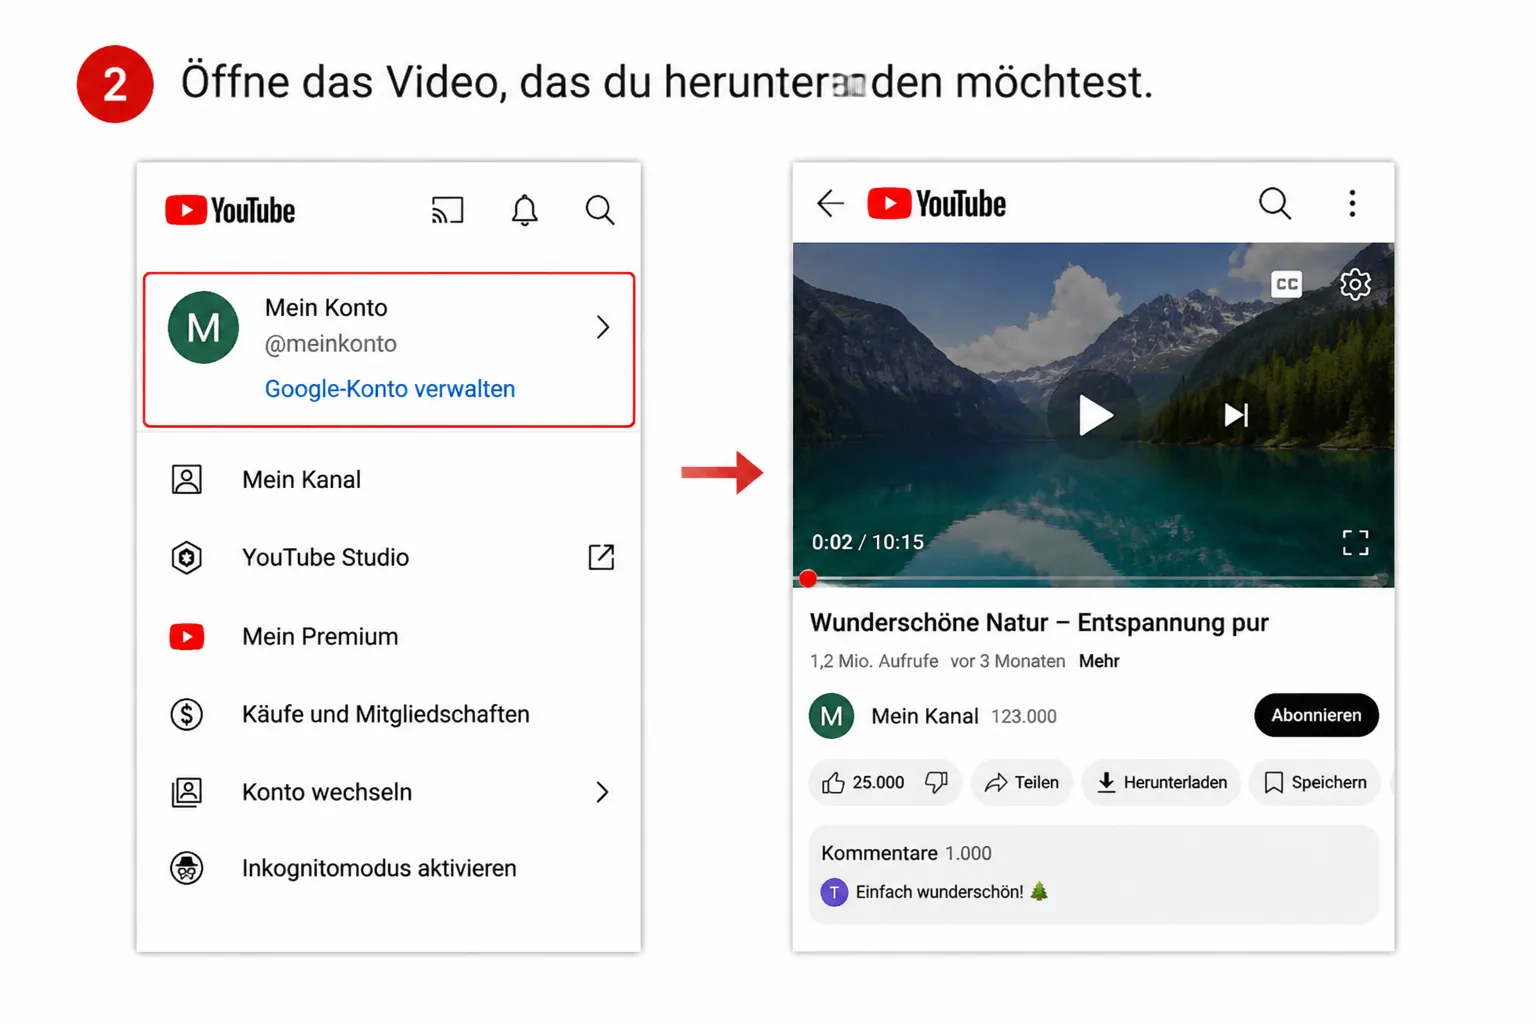The height and width of the screenshot is (1024, 1536).
Task: Toggle closed captions CC button
Action: [x=1286, y=284]
